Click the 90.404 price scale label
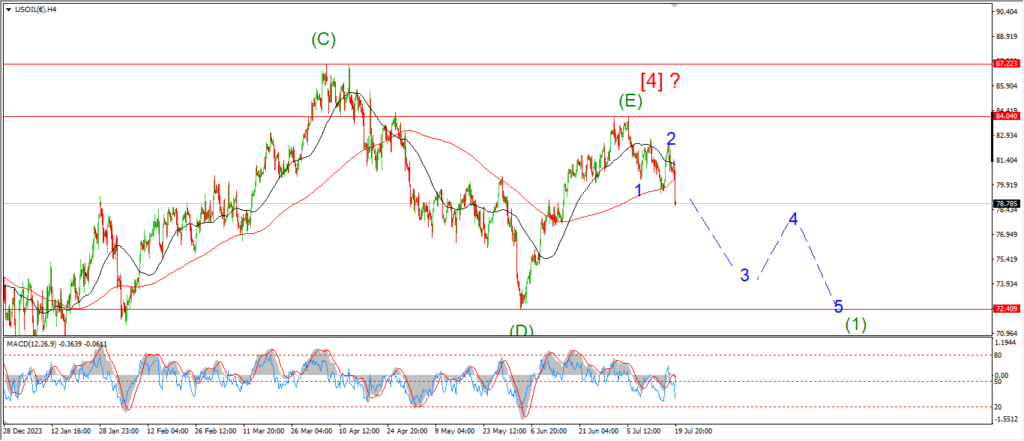The image size is (1024, 441). click(x=1005, y=12)
